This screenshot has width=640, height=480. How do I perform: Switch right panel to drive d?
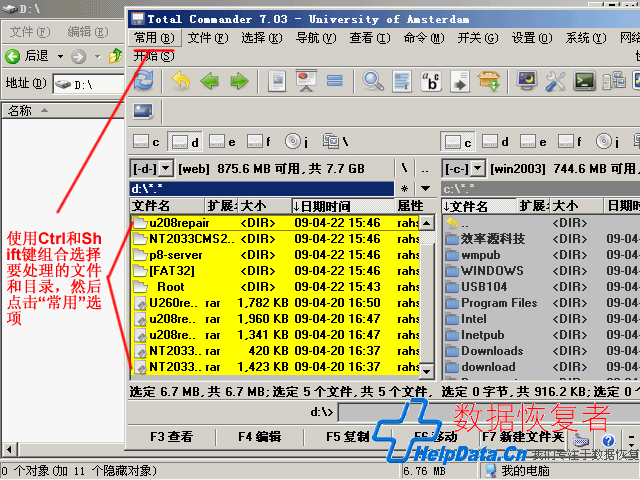tap(495, 142)
